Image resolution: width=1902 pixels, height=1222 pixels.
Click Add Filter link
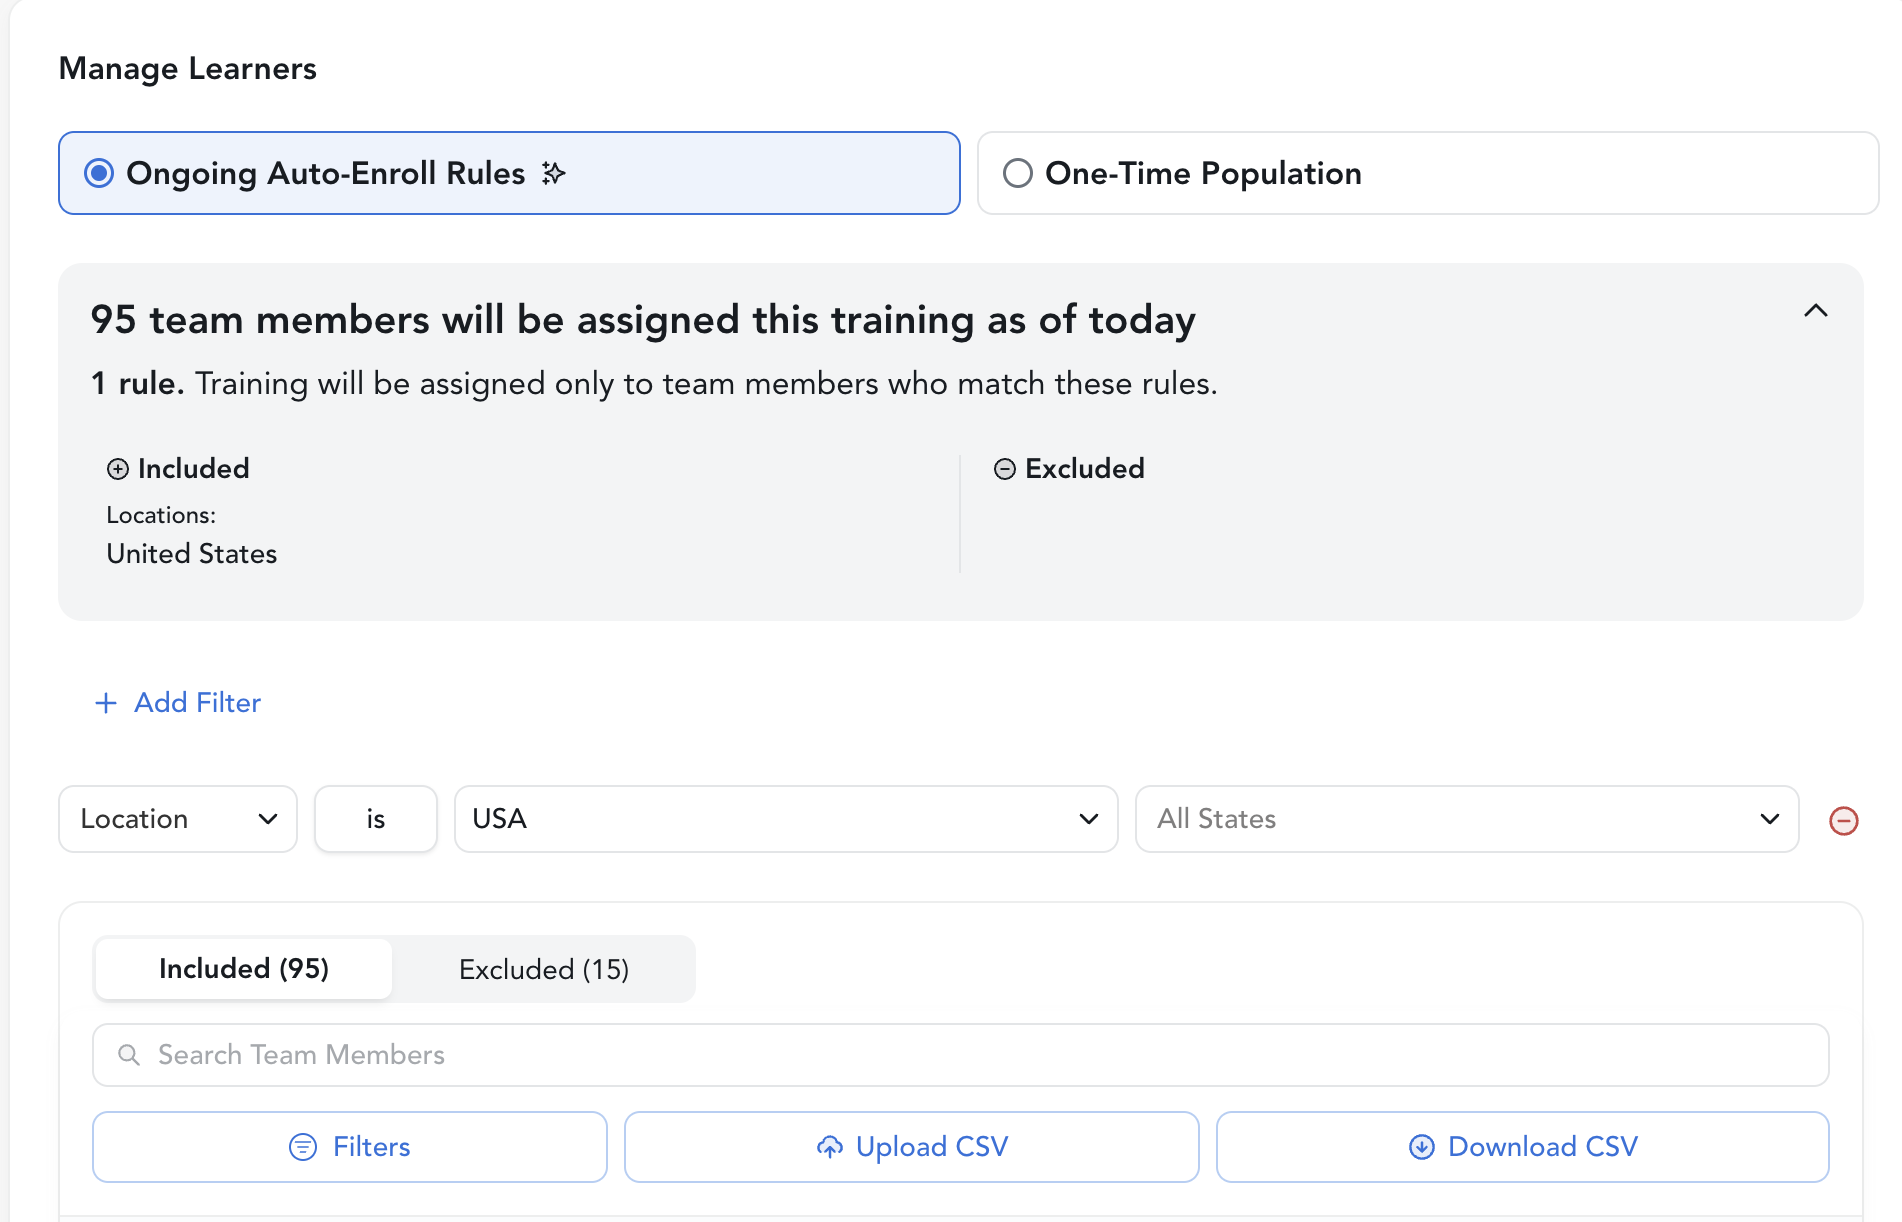click(x=178, y=703)
